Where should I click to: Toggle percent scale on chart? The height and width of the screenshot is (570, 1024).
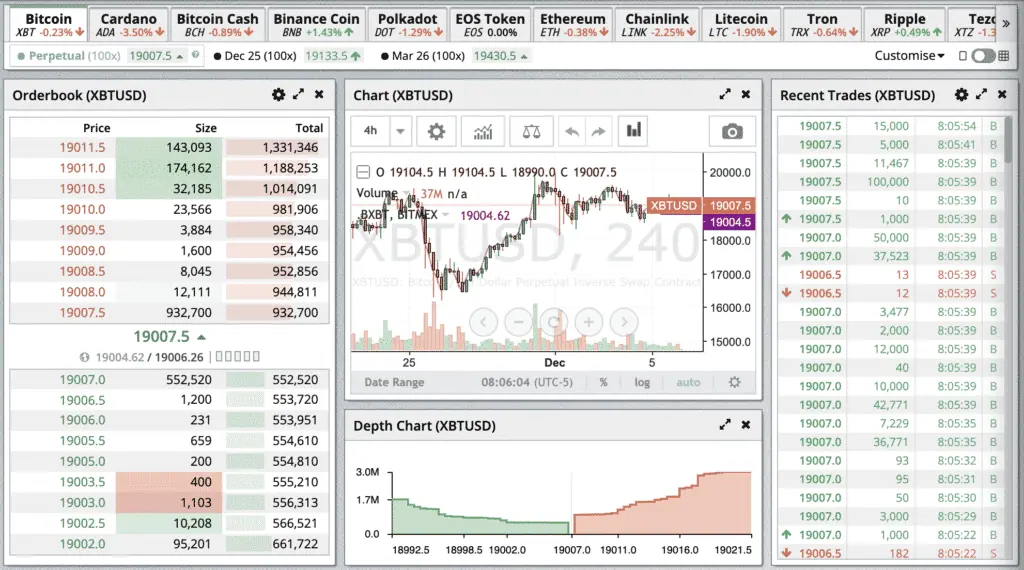[x=603, y=382]
